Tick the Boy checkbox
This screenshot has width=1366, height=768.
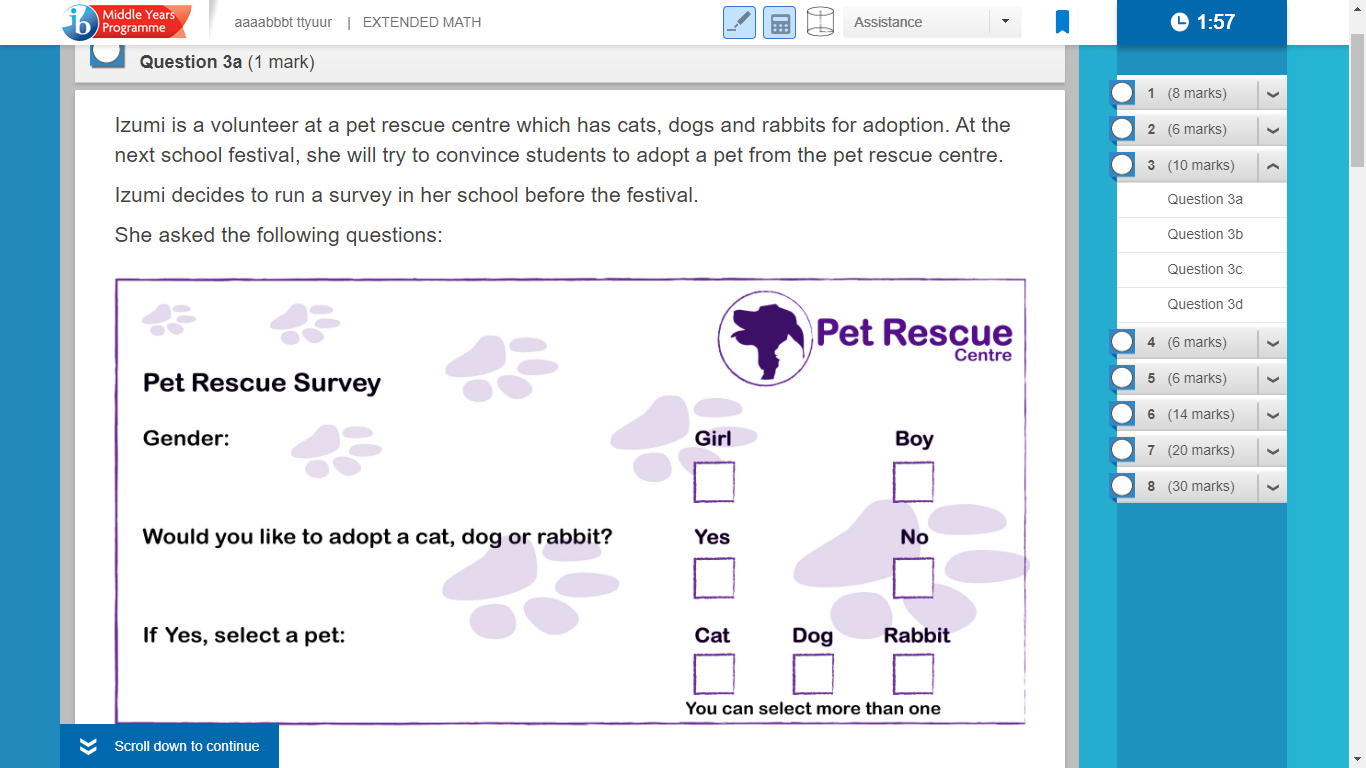pos(913,482)
